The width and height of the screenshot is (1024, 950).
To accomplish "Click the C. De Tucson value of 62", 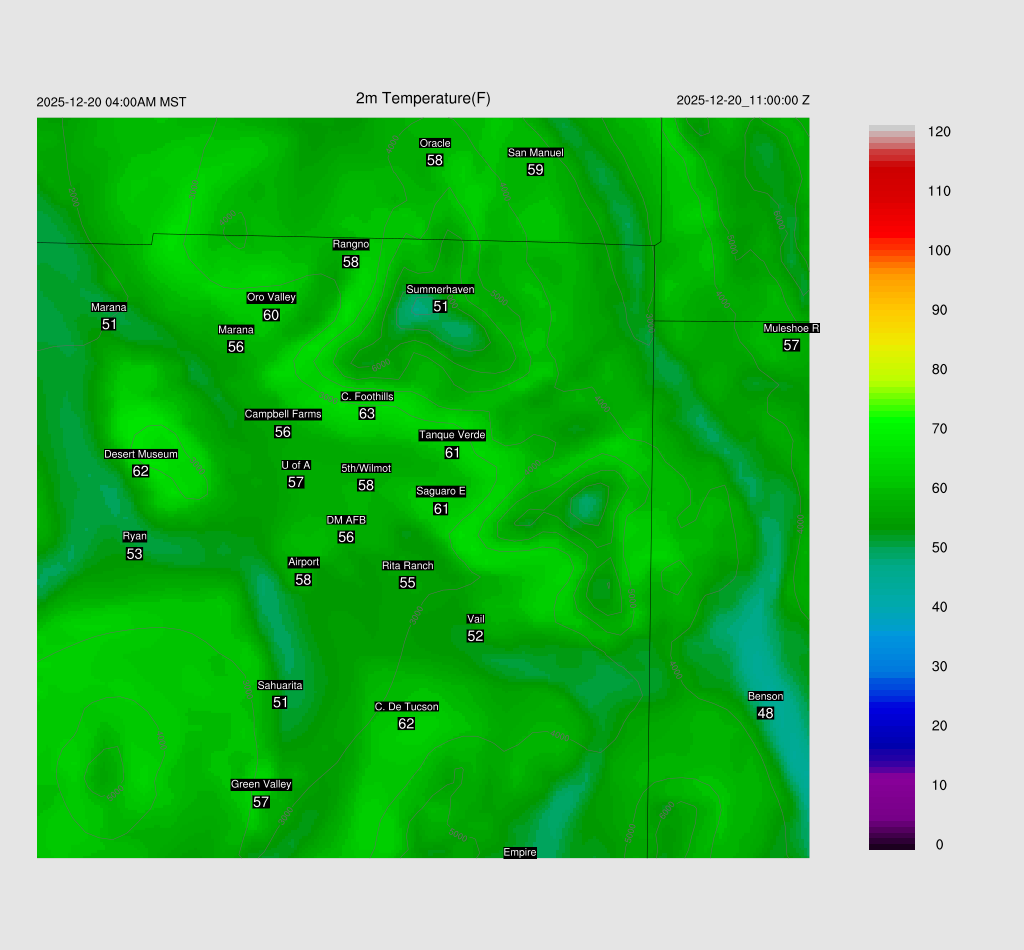I will tap(406, 724).
